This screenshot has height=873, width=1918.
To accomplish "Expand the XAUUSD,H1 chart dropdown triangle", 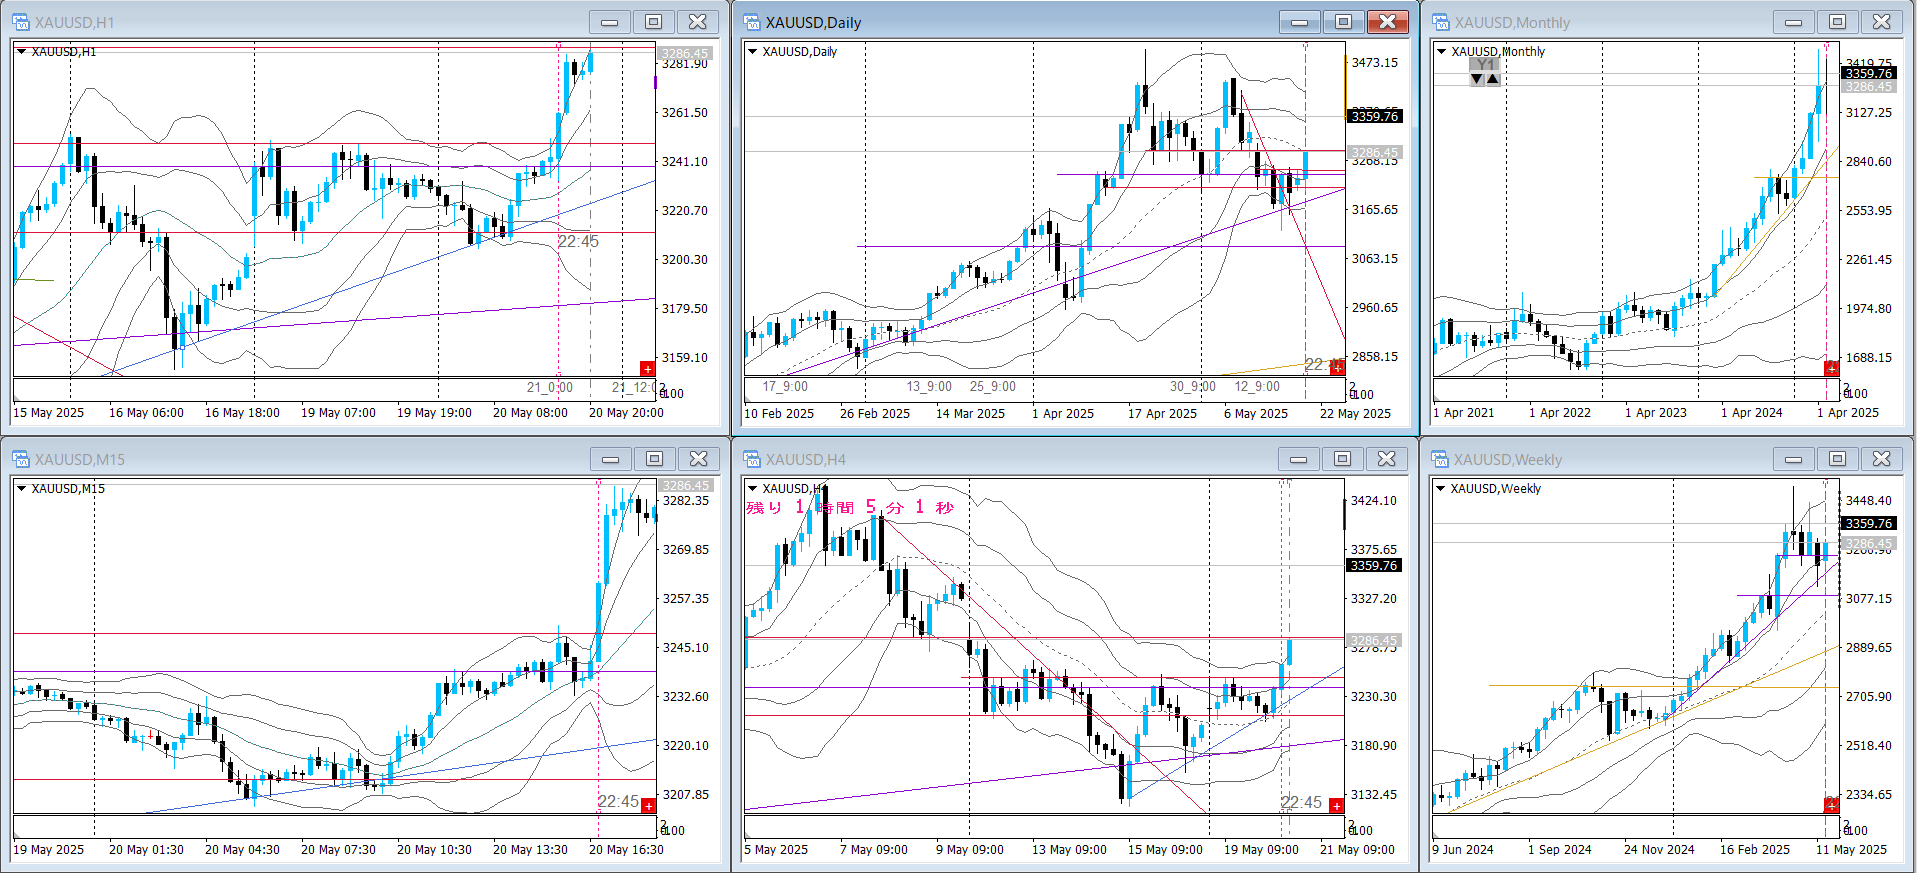I will (x=21, y=51).
